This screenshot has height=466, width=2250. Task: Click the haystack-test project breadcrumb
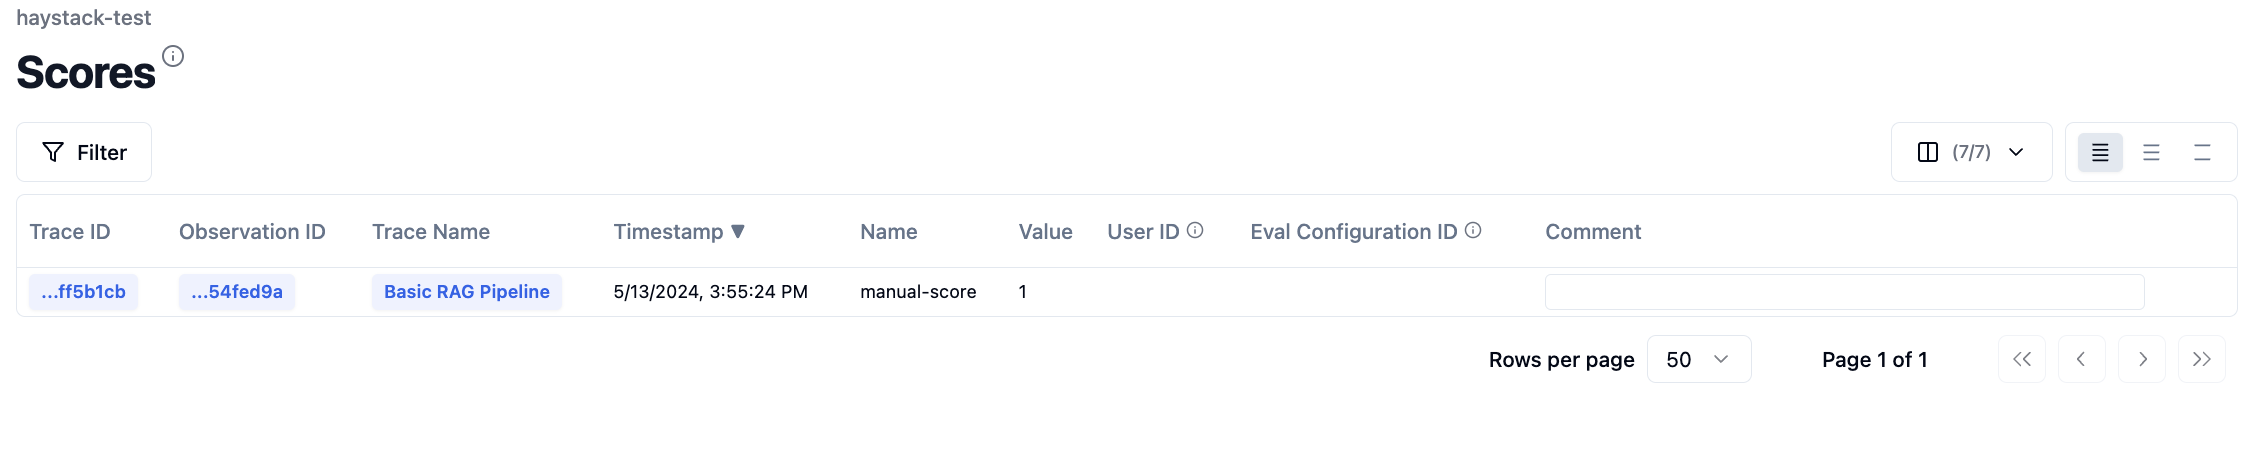(x=84, y=18)
